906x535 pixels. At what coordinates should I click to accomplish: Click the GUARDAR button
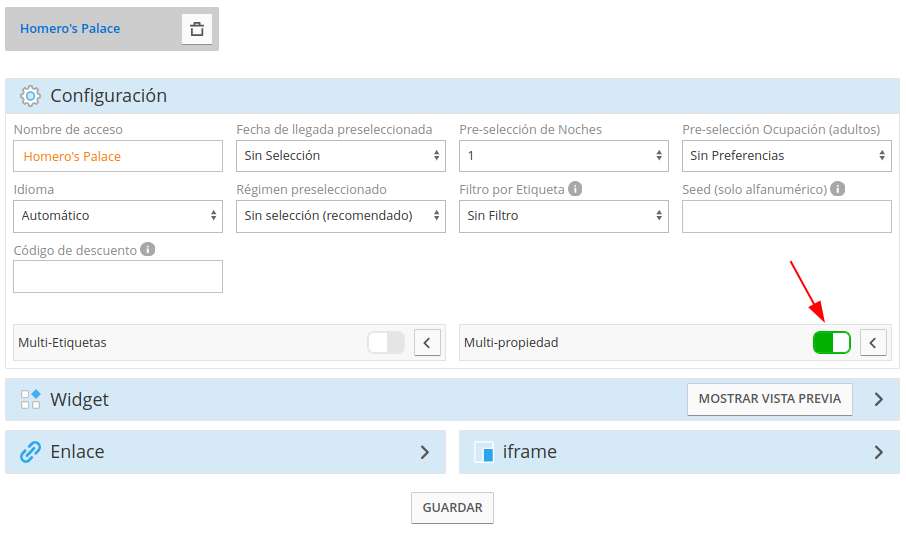coord(452,508)
